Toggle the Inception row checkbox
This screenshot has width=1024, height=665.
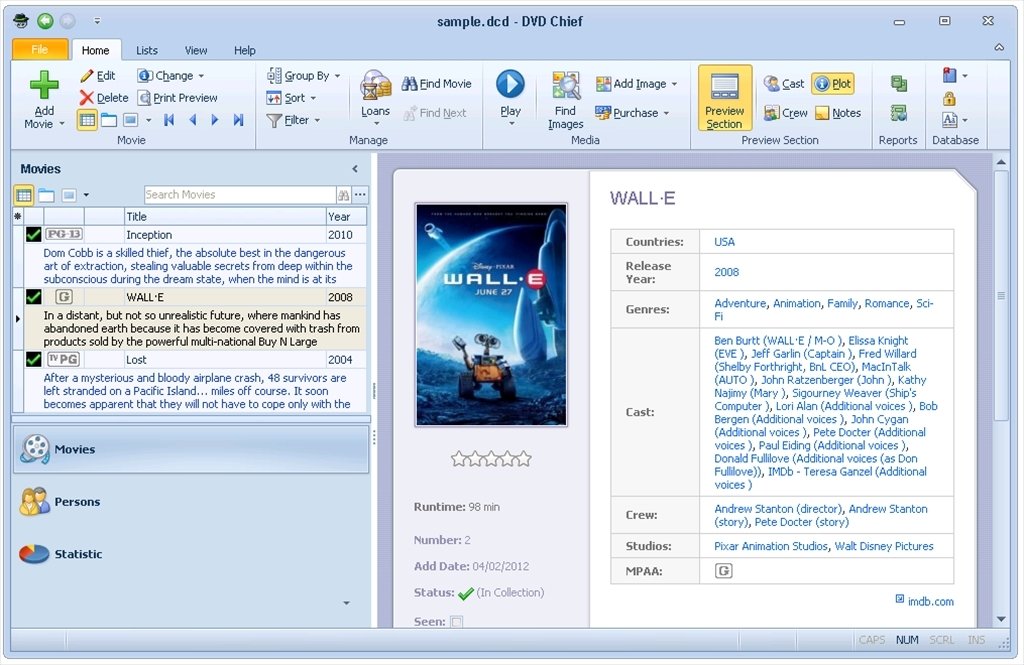coord(33,235)
